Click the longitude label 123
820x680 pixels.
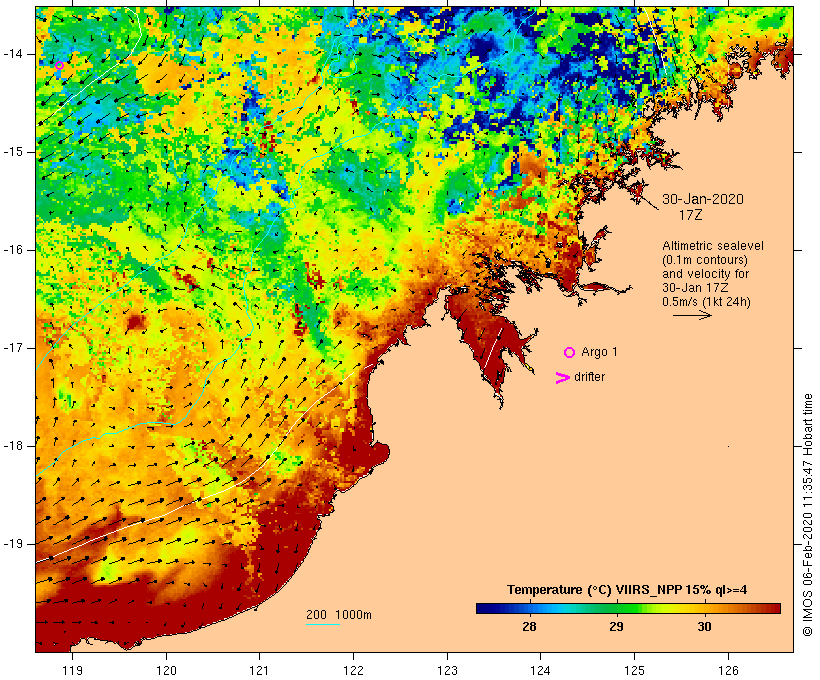(447, 670)
